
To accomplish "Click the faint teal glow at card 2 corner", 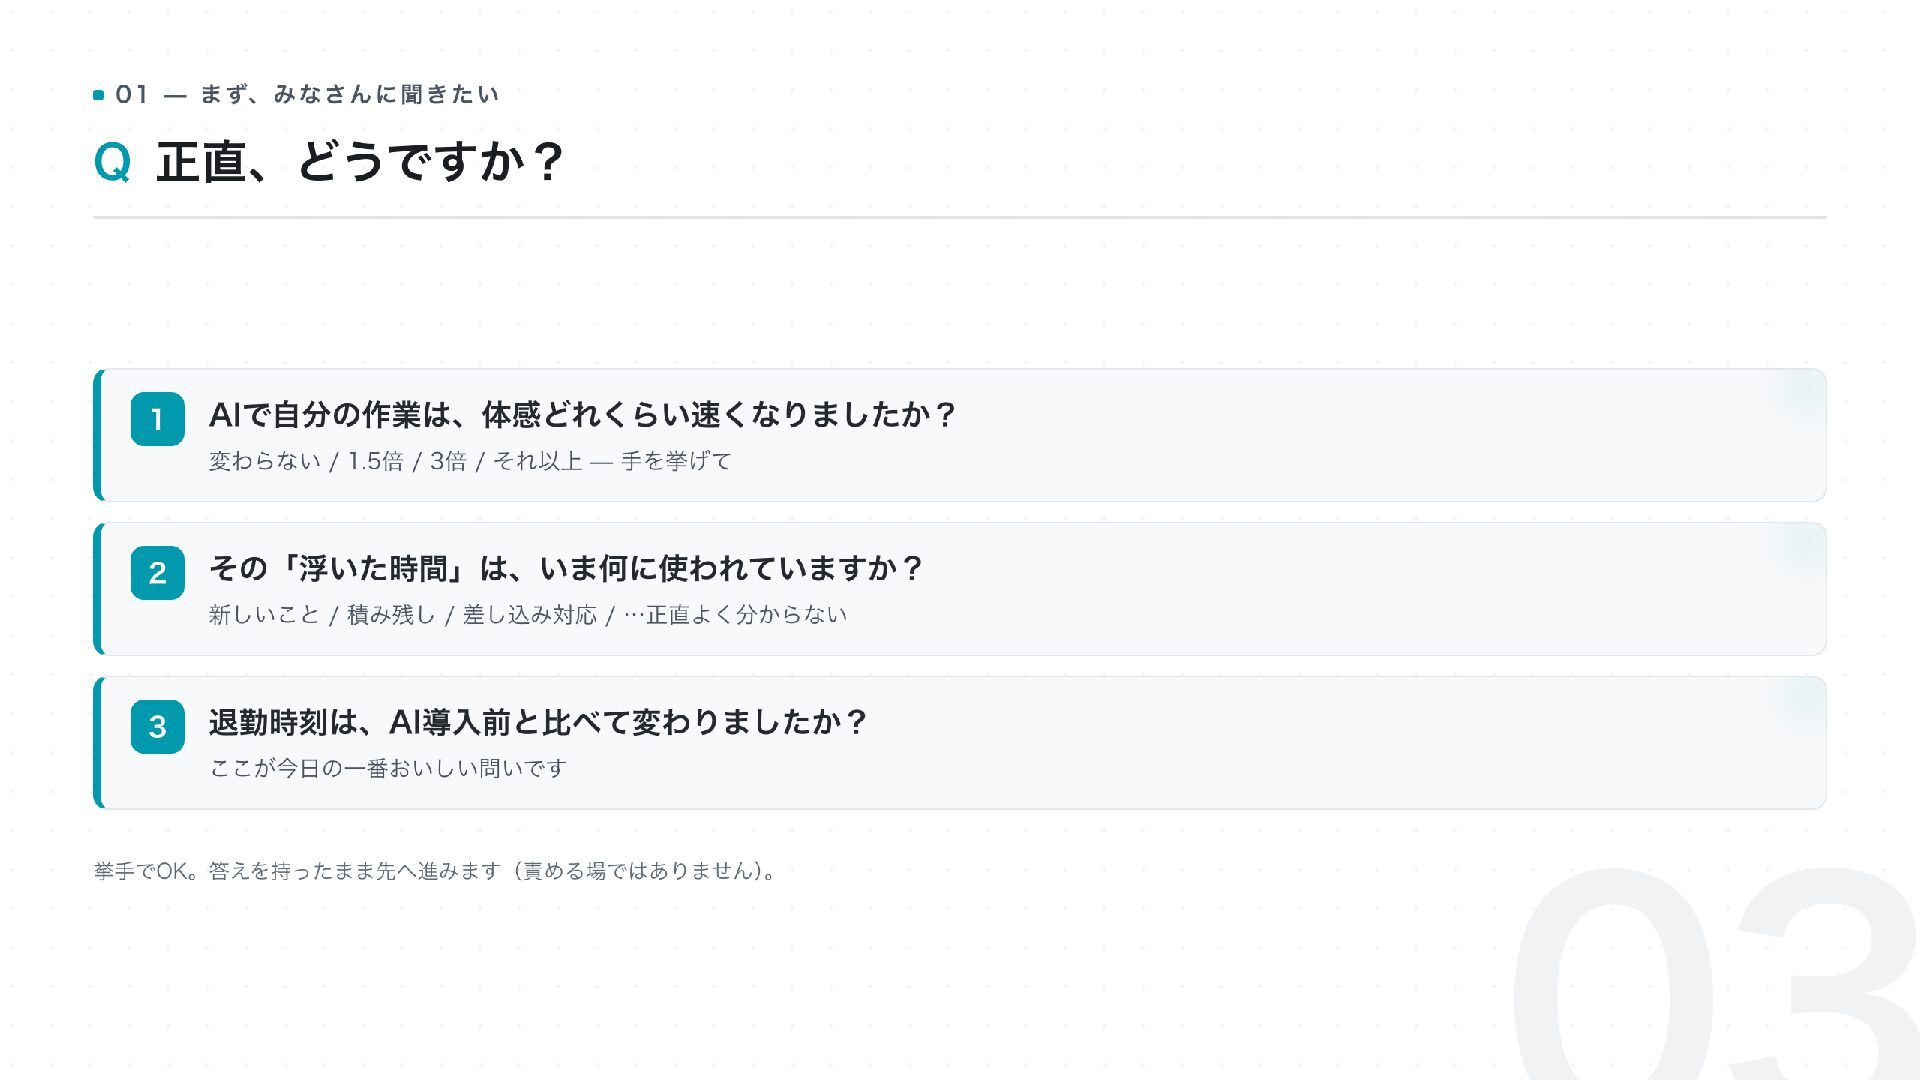I will click(x=1800, y=548).
